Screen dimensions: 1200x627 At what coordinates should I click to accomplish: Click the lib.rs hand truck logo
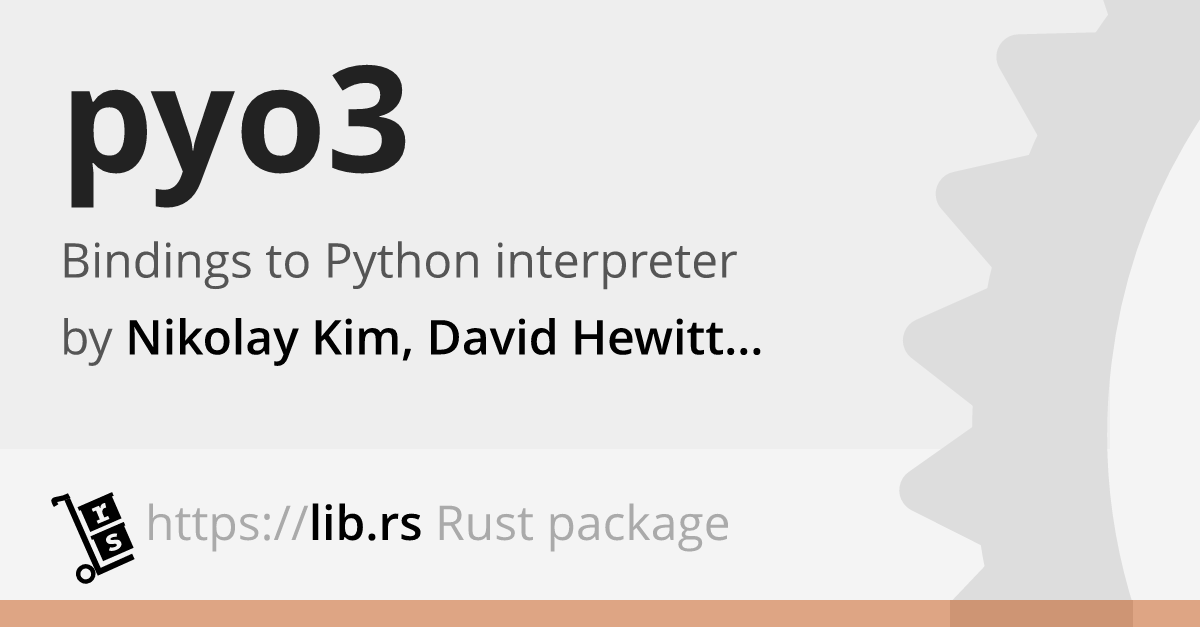click(x=91, y=537)
